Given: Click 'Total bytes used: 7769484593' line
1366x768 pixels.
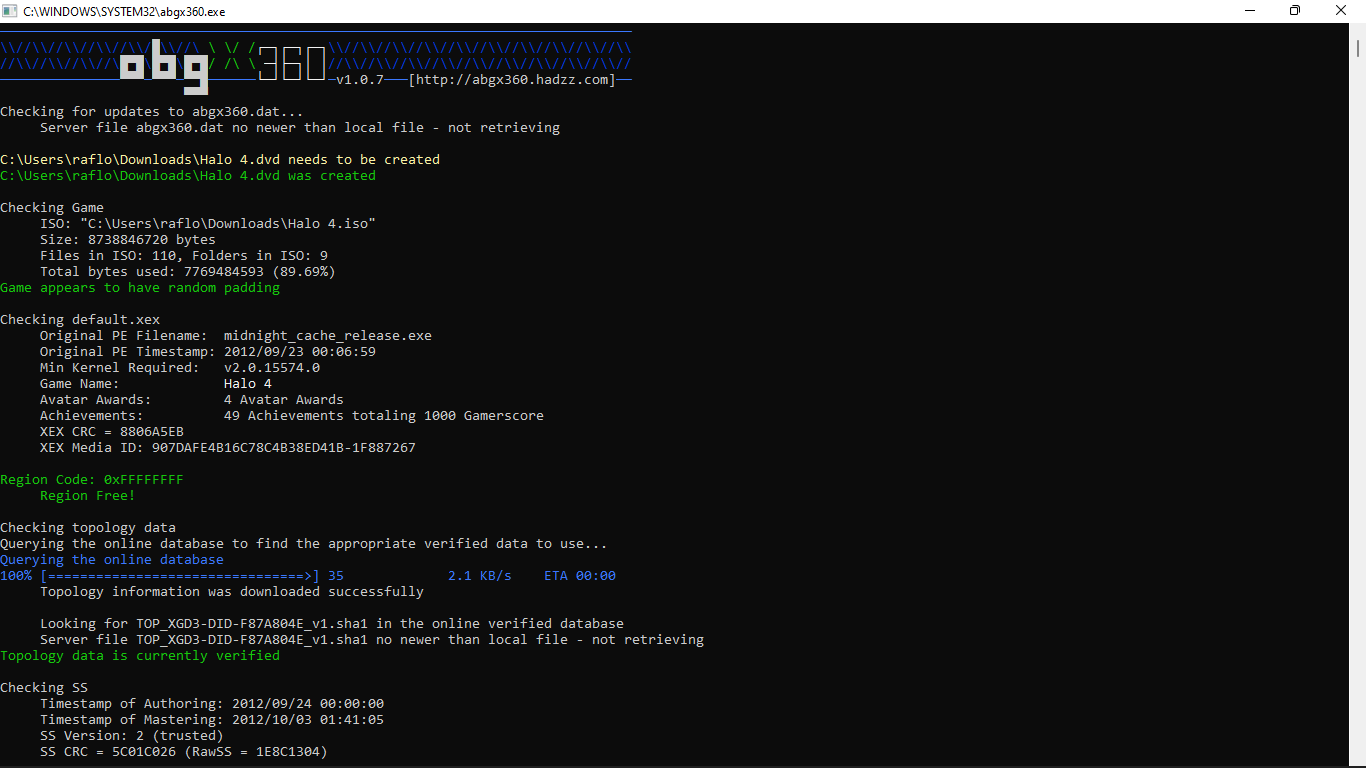Looking at the screenshot, I should pyautogui.click(x=188, y=272).
